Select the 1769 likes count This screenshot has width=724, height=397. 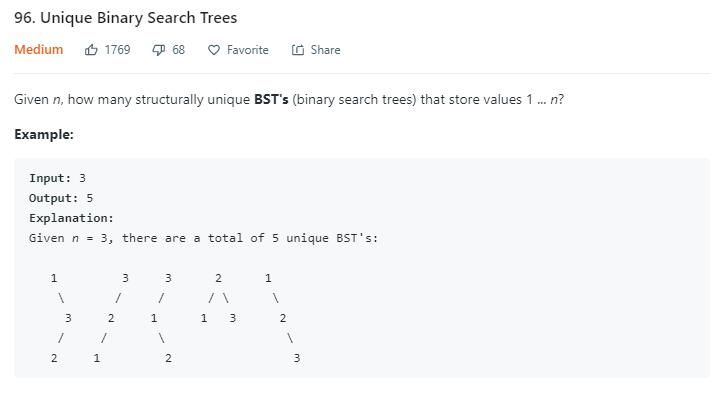[x=117, y=50]
